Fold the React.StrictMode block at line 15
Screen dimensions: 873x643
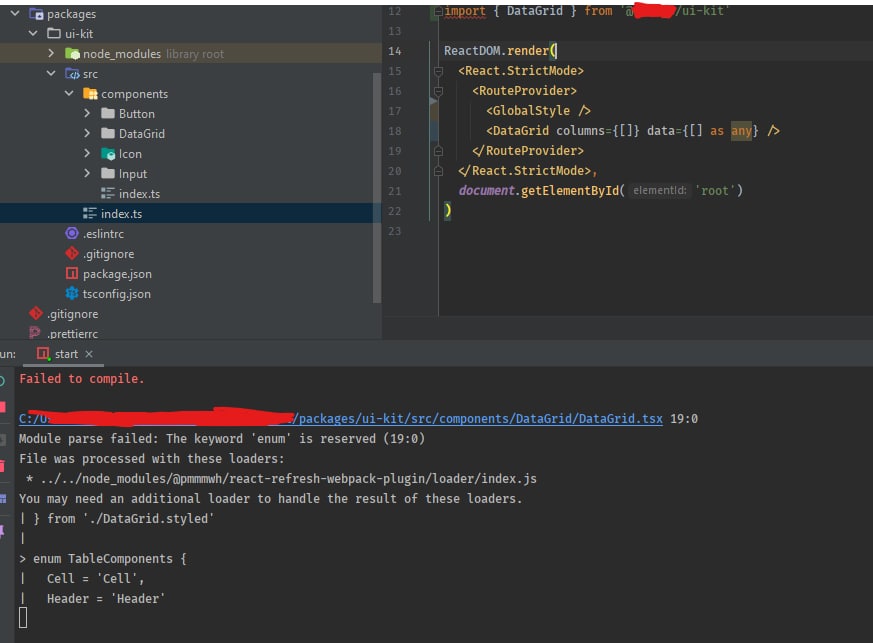(x=438, y=71)
